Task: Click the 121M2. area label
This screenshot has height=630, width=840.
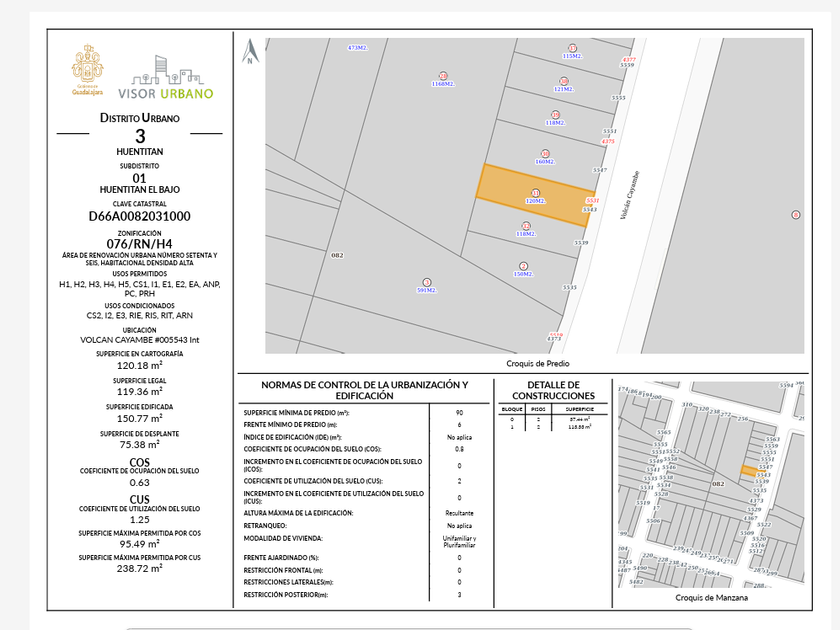Action: point(564,89)
